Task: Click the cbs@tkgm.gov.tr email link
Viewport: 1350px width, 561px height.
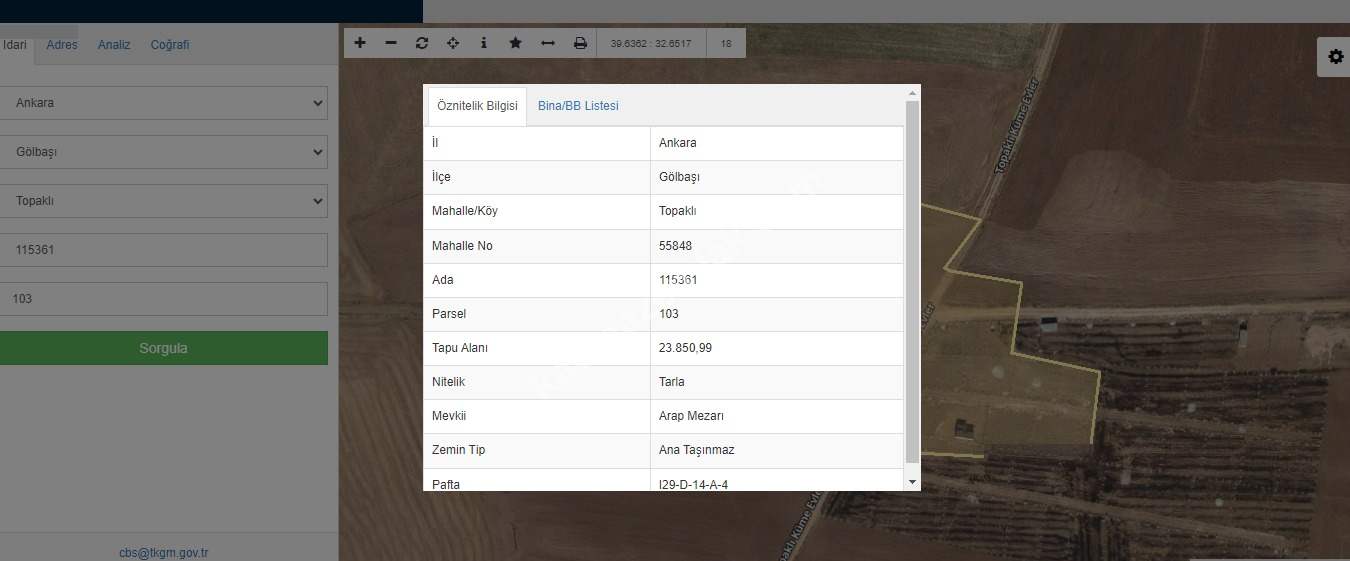Action: [164, 553]
